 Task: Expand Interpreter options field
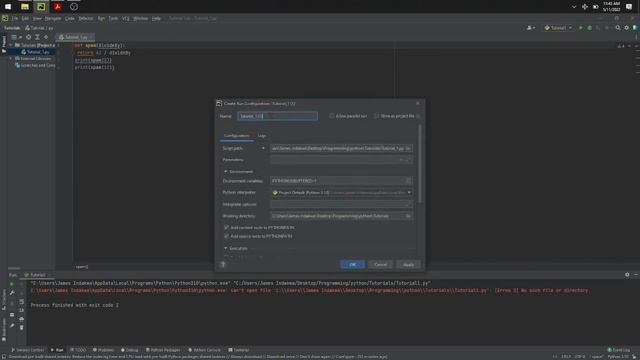click(409, 204)
